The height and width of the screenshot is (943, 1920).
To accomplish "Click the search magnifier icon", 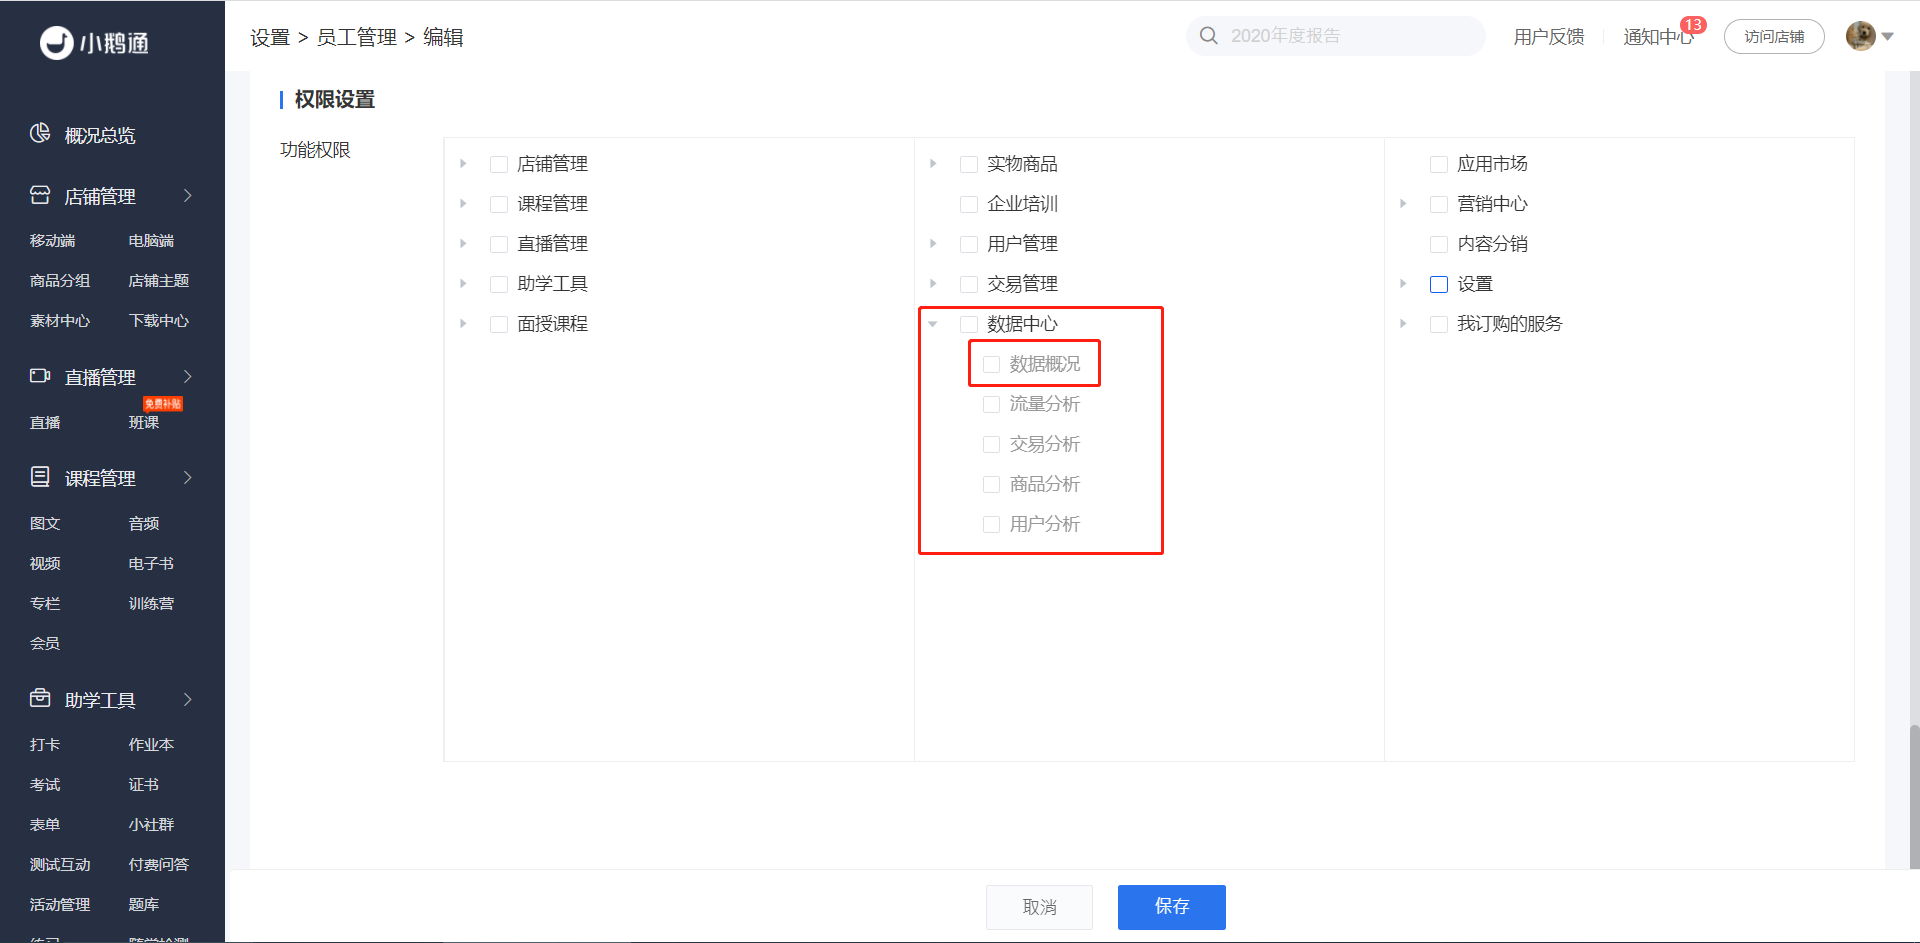I will coord(1209,36).
